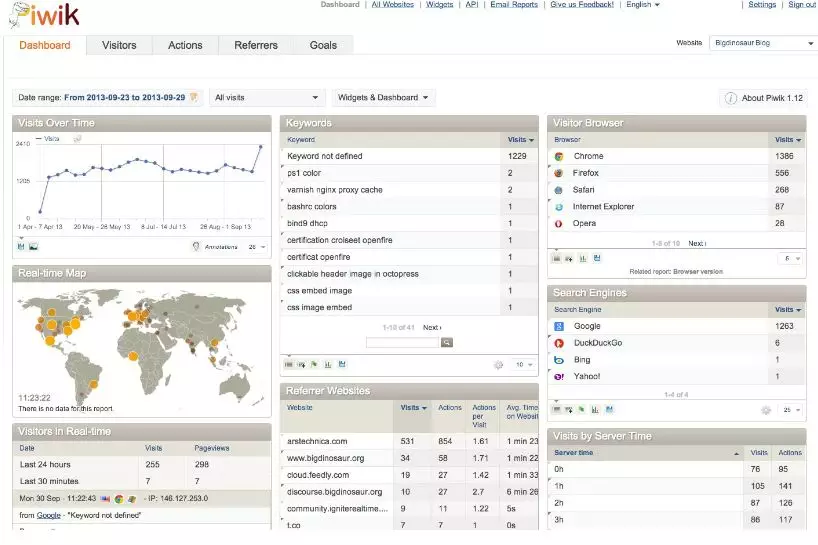The image size is (818, 545).
Task: Click the DuckDuckGo icon in Search Engines
Action: [559, 343]
